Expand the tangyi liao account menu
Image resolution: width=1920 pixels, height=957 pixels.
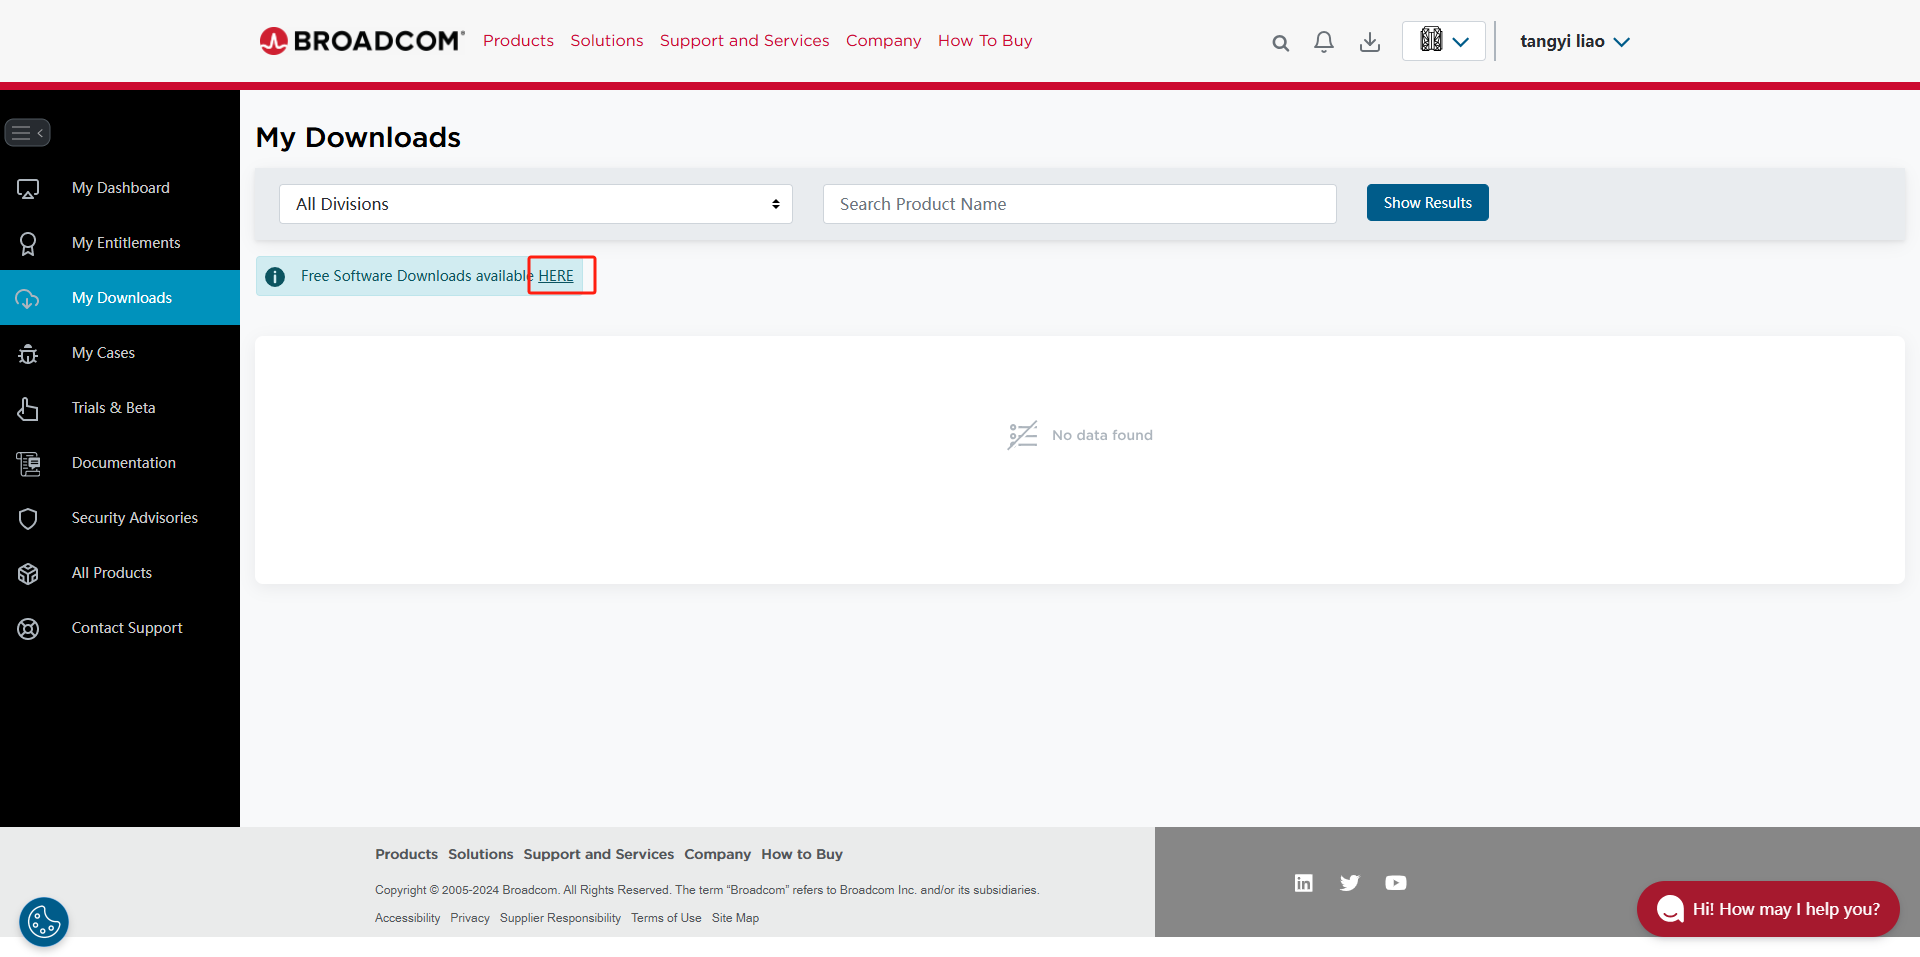(1574, 41)
